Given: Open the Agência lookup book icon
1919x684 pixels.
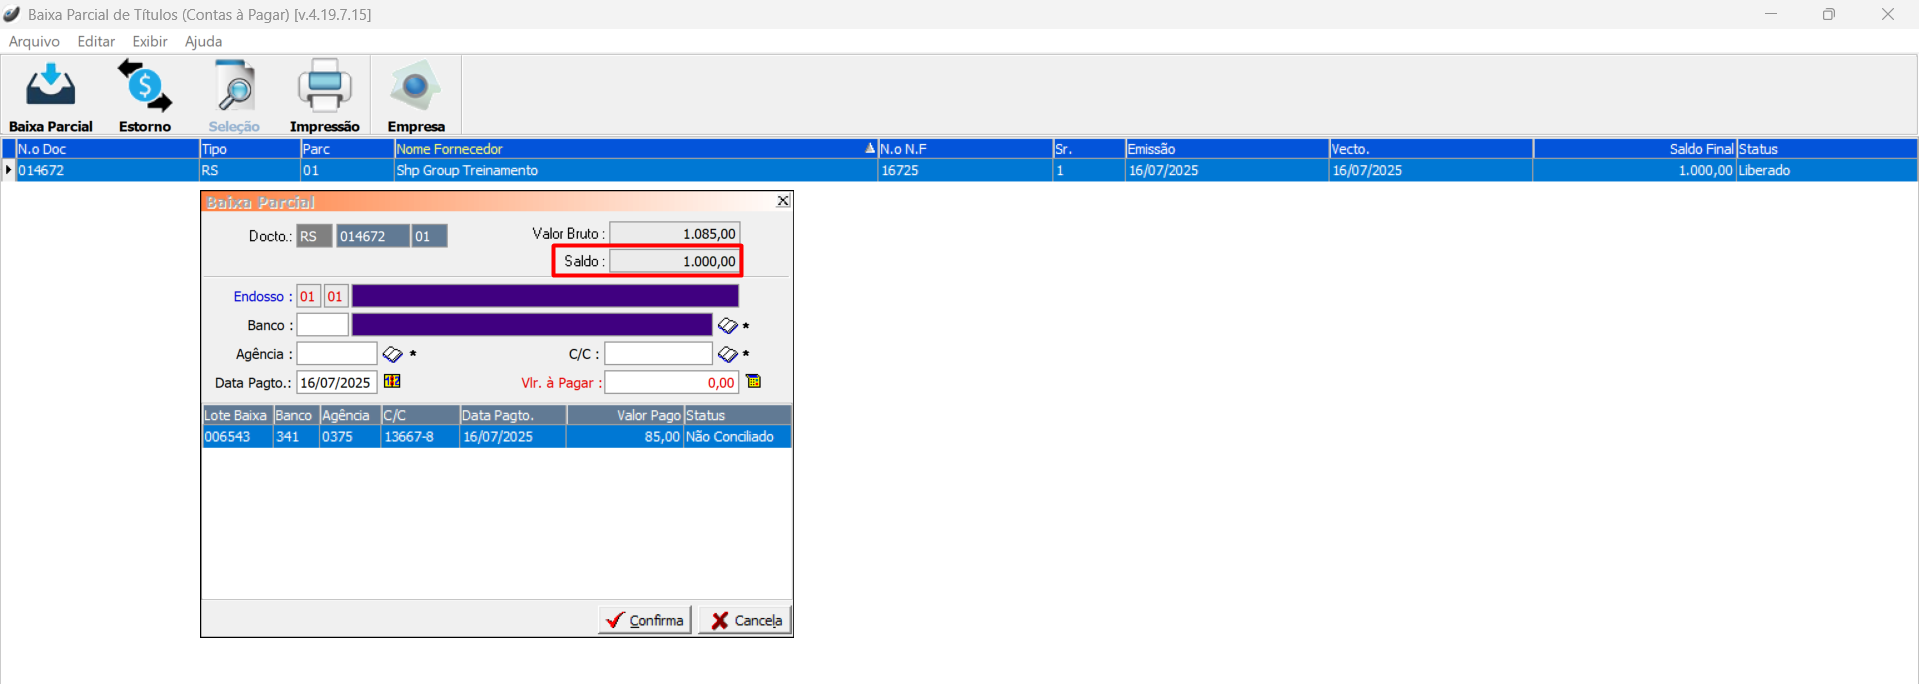Looking at the screenshot, I should [392, 354].
